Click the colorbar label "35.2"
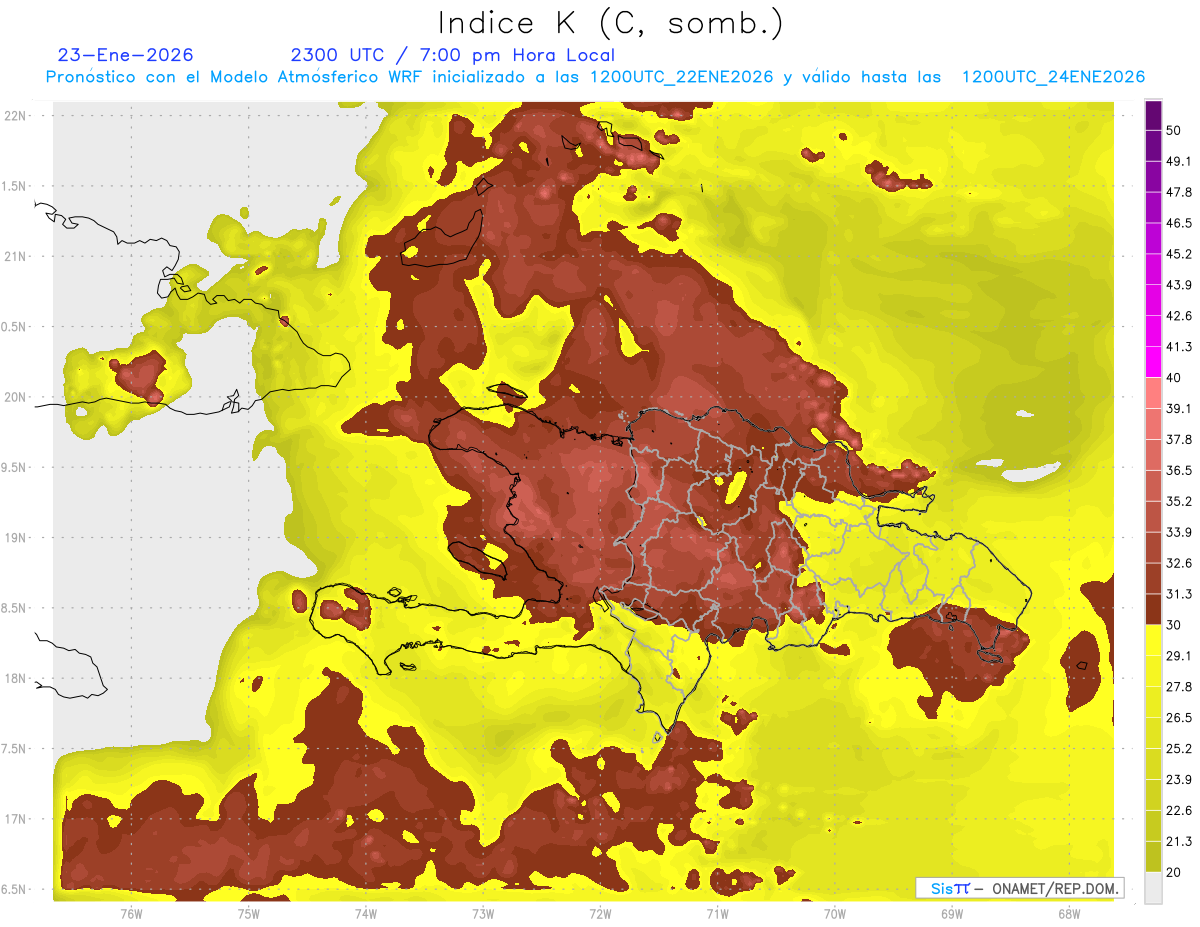Image resolution: width=1200 pixels, height=927 pixels. click(x=1179, y=501)
